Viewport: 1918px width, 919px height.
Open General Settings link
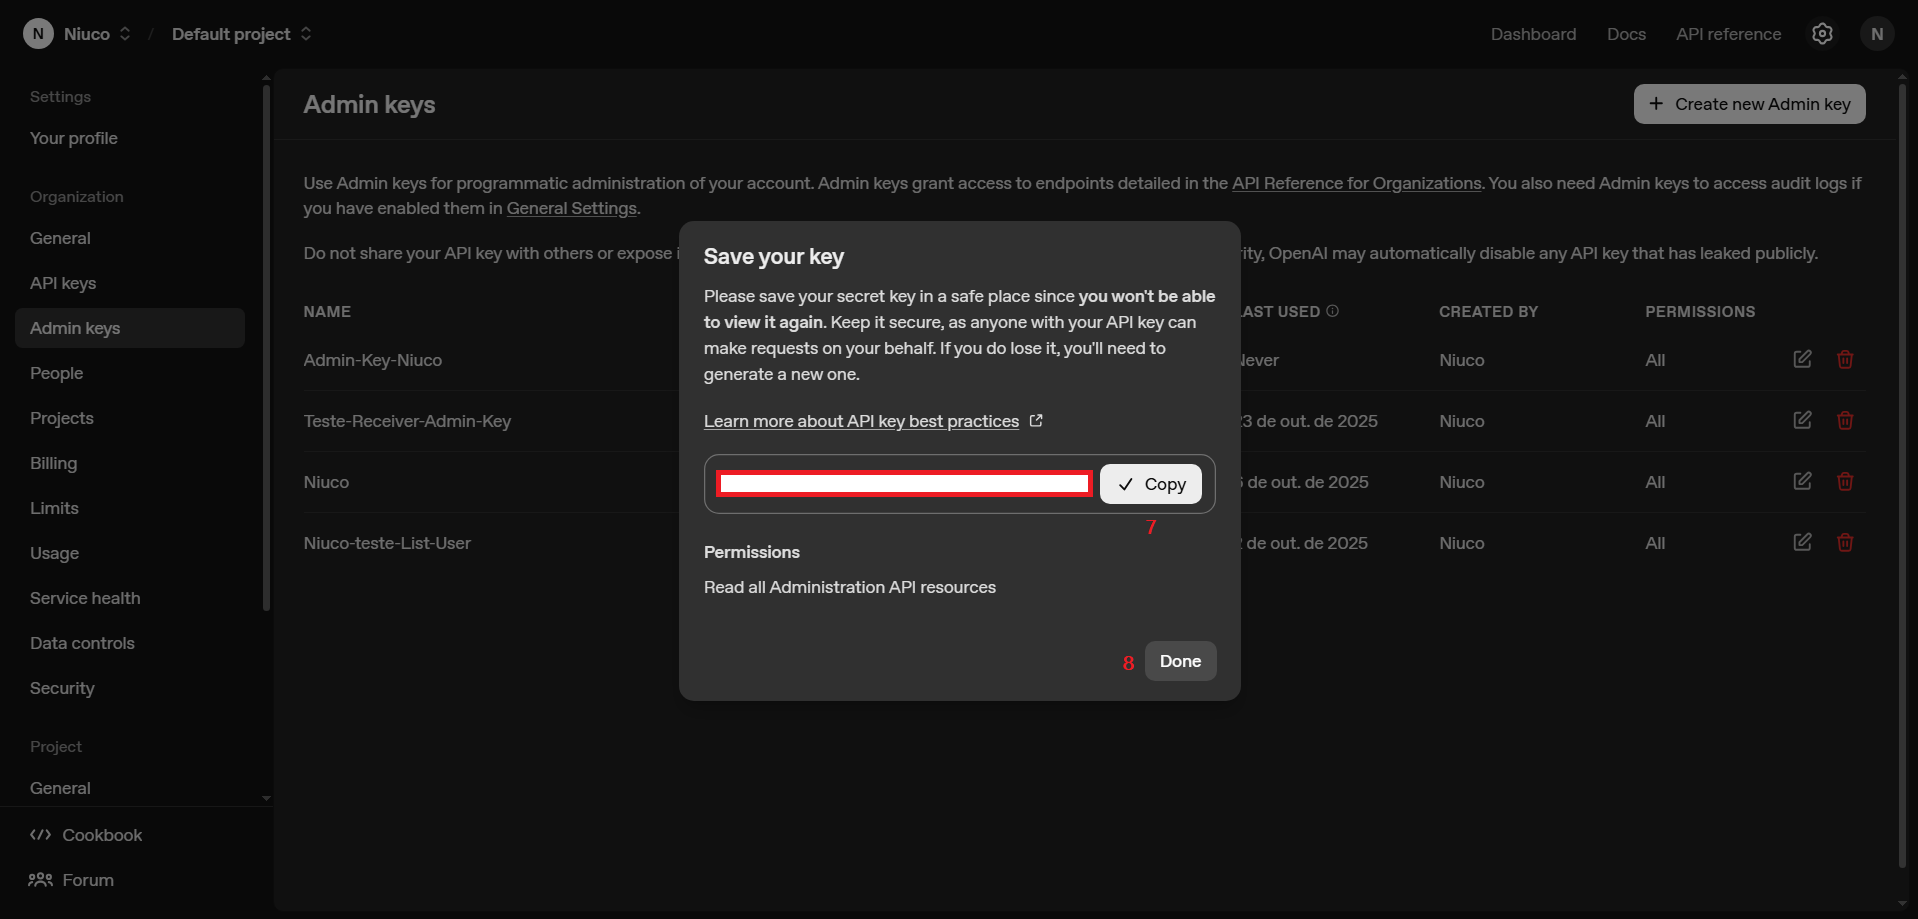pyautogui.click(x=571, y=208)
